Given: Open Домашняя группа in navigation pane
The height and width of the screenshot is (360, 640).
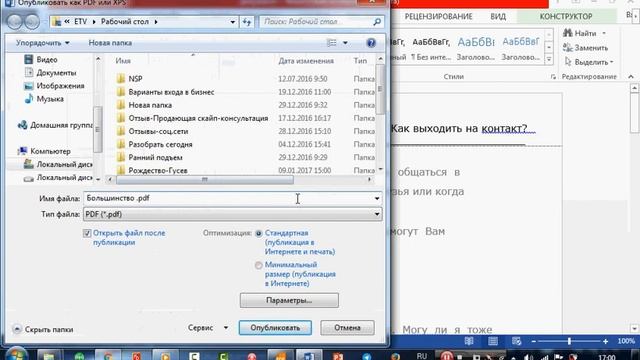Looking at the screenshot, I should click(56, 125).
